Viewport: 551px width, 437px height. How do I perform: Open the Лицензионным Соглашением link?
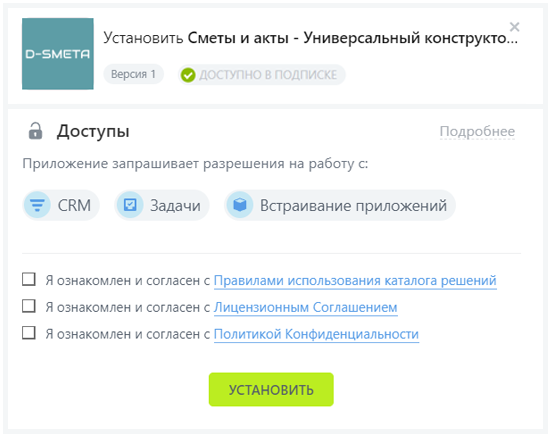(x=305, y=307)
